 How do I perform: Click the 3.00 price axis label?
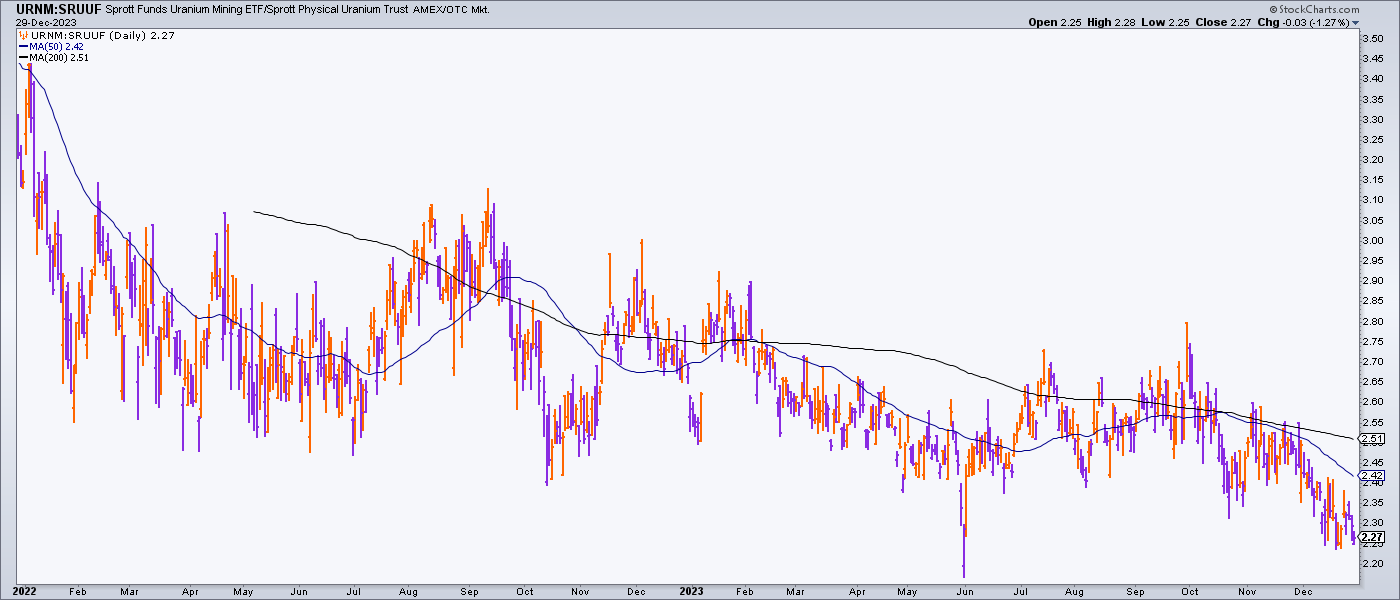(1373, 240)
